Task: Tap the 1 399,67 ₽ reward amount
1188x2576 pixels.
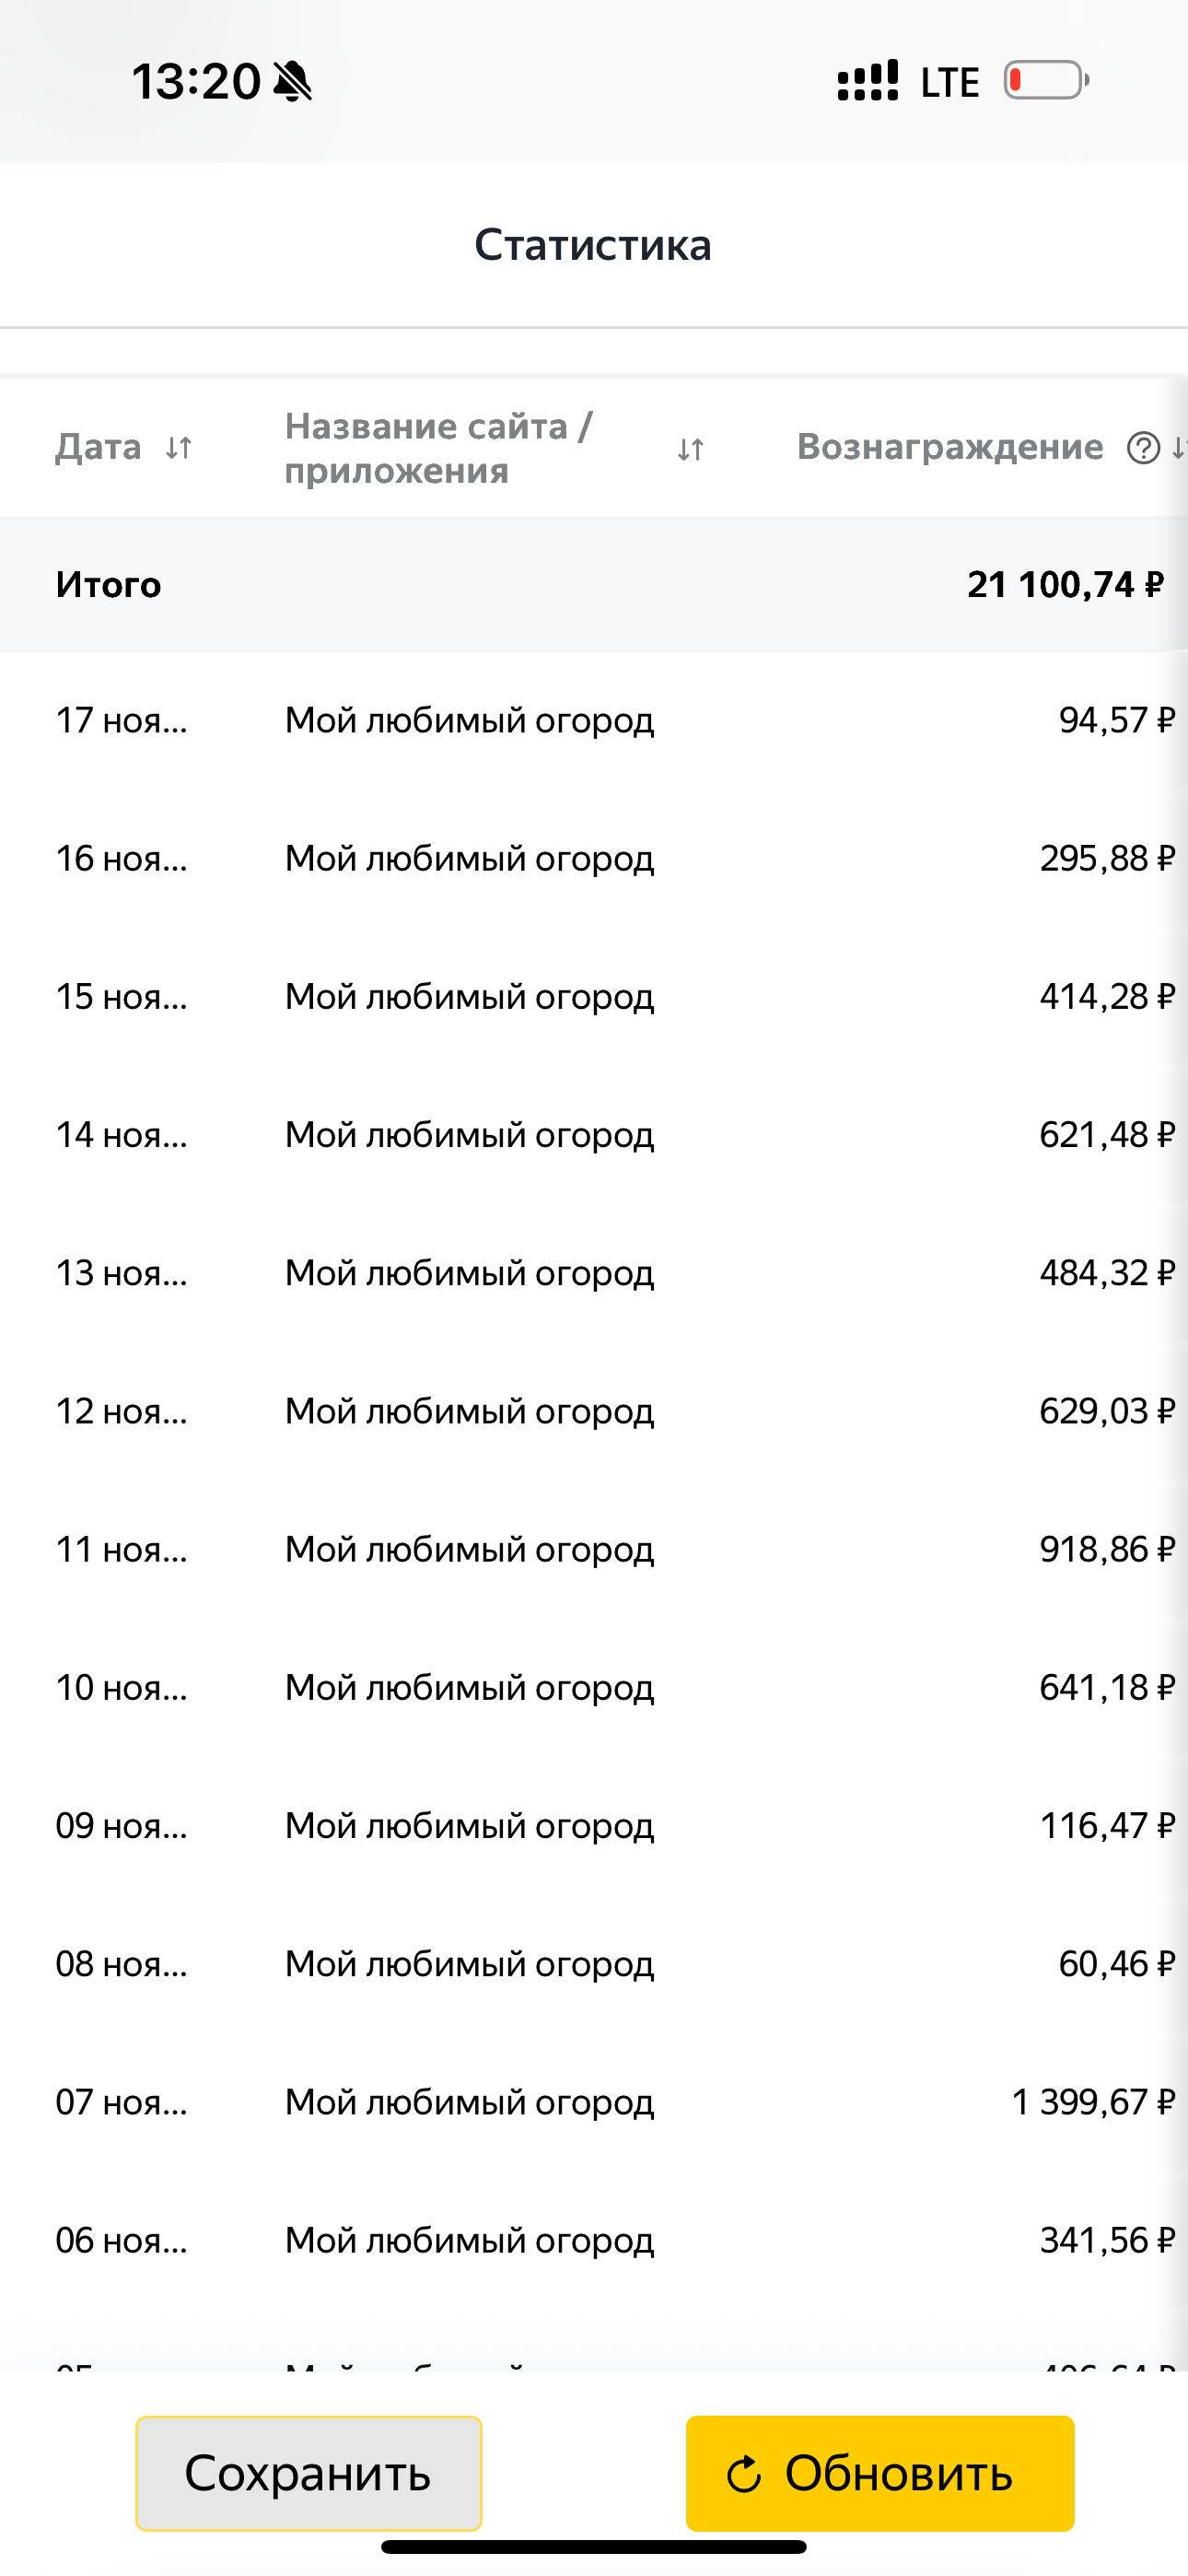Action: 1092,2102
